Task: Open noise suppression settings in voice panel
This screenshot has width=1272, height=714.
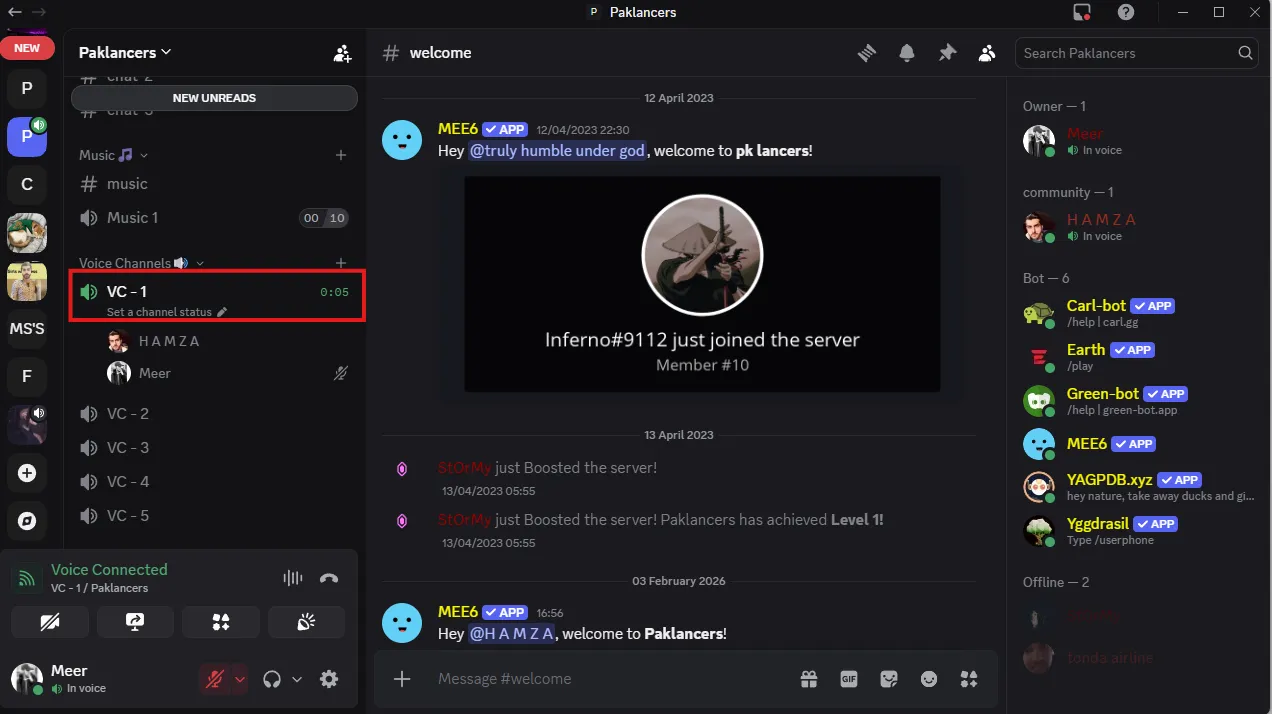Action: point(292,578)
